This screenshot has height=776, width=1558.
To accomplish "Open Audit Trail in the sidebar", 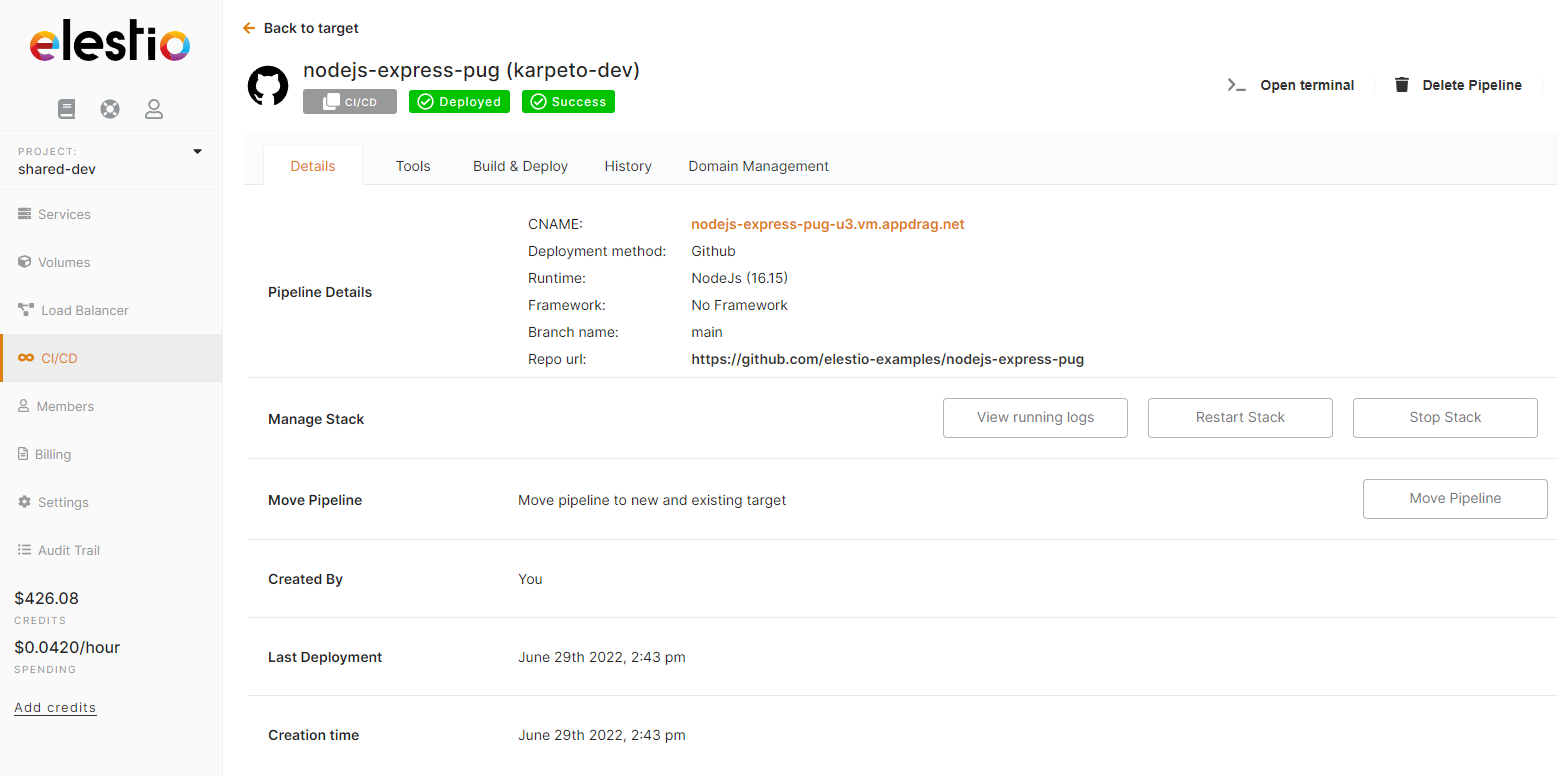I will pyautogui.click(x=68, y=550).
